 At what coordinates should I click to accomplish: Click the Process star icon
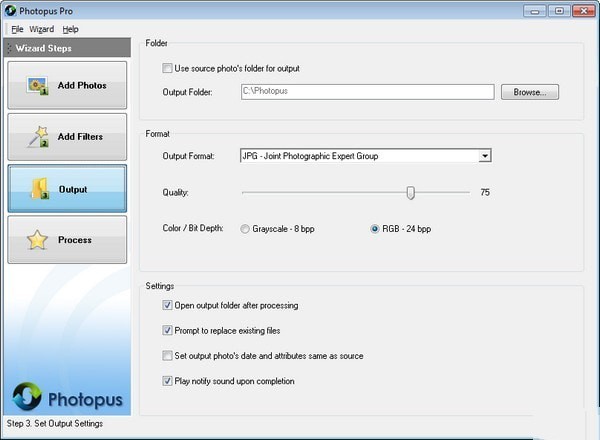click(37, 240)
